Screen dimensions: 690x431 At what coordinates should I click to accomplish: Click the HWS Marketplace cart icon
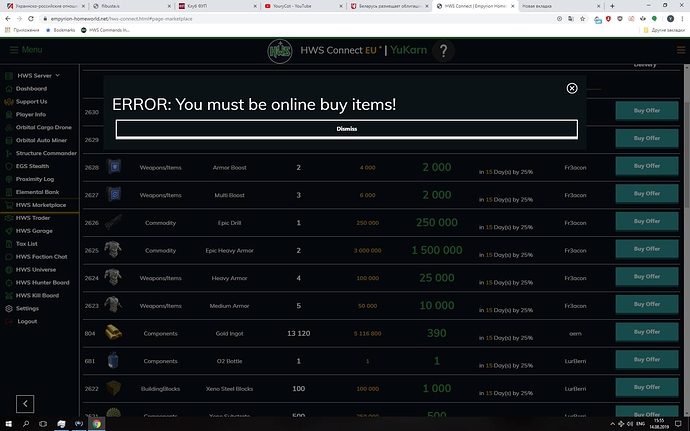9,205
